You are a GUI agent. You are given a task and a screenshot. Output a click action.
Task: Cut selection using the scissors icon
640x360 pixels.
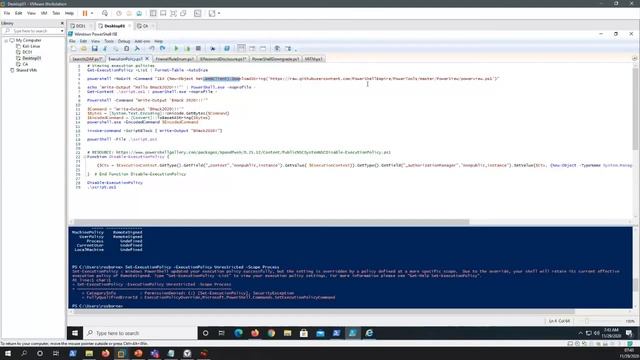tap(105, 49)
